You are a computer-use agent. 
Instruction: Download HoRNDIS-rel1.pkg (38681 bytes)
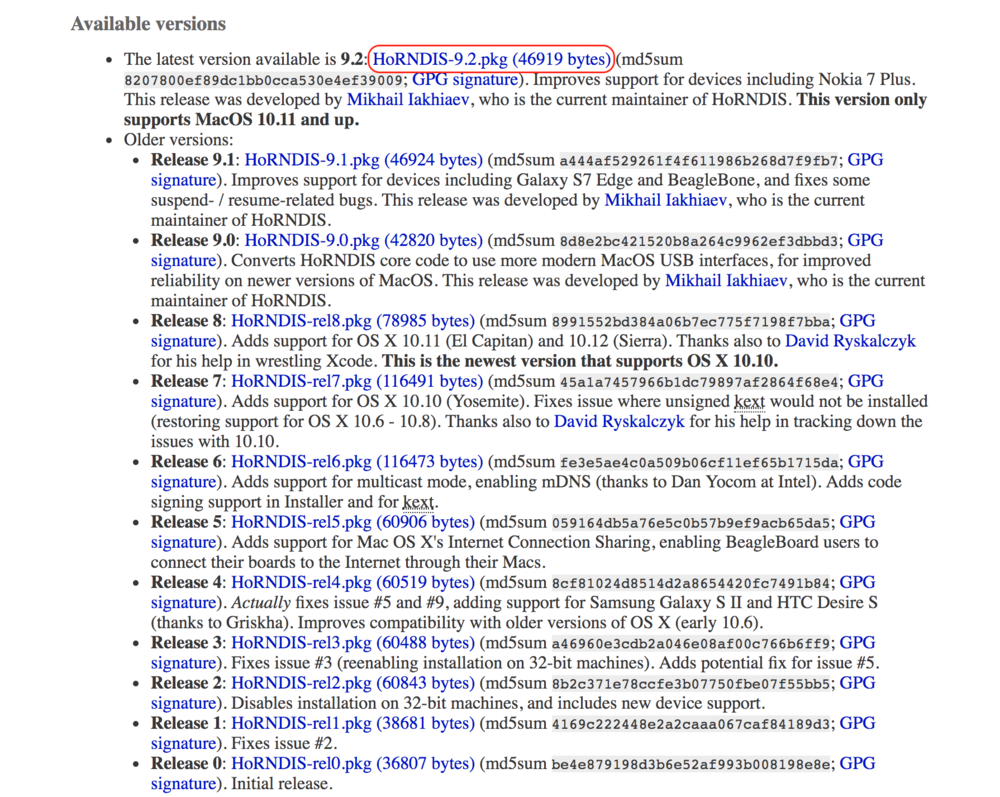353,724
